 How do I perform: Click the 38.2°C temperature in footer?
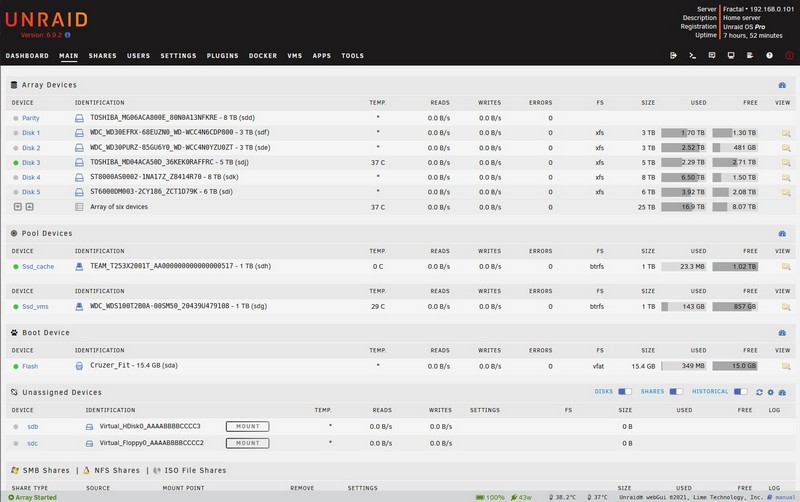[x=562, y=497]
